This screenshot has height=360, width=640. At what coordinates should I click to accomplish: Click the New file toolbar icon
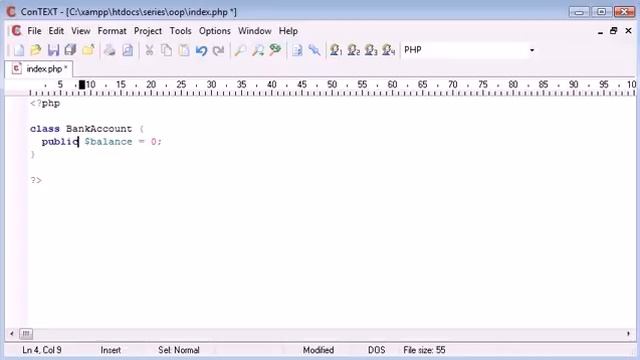click(19, 50)
